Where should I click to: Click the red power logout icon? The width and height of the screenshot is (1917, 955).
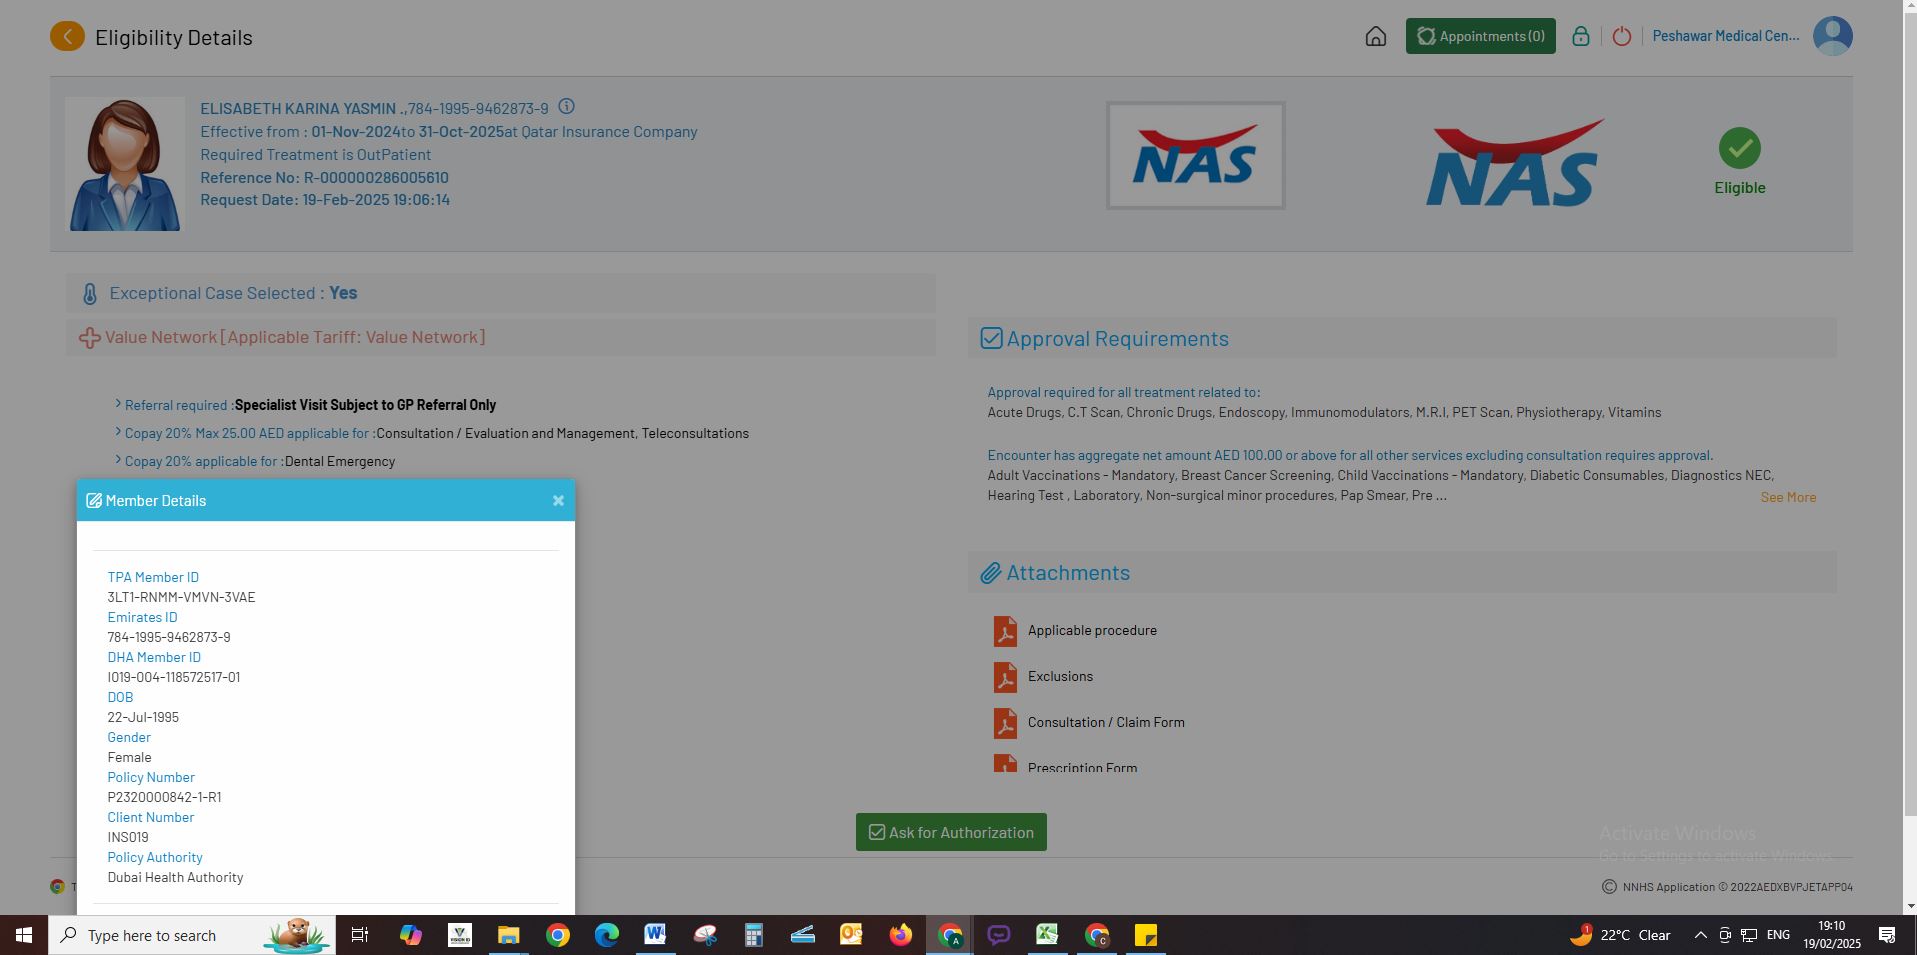(x=1621, y=37)
